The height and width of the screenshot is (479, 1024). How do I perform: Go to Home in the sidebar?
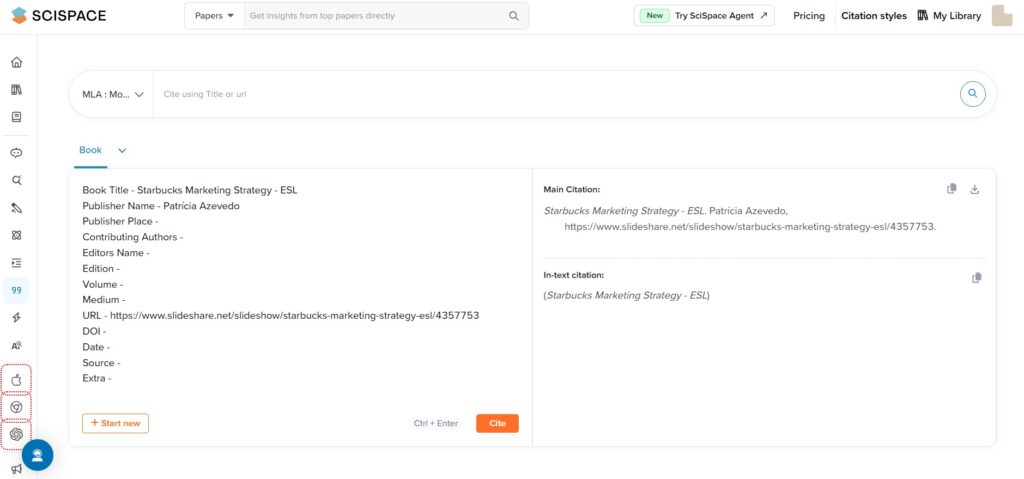click(x=16, y=63)
